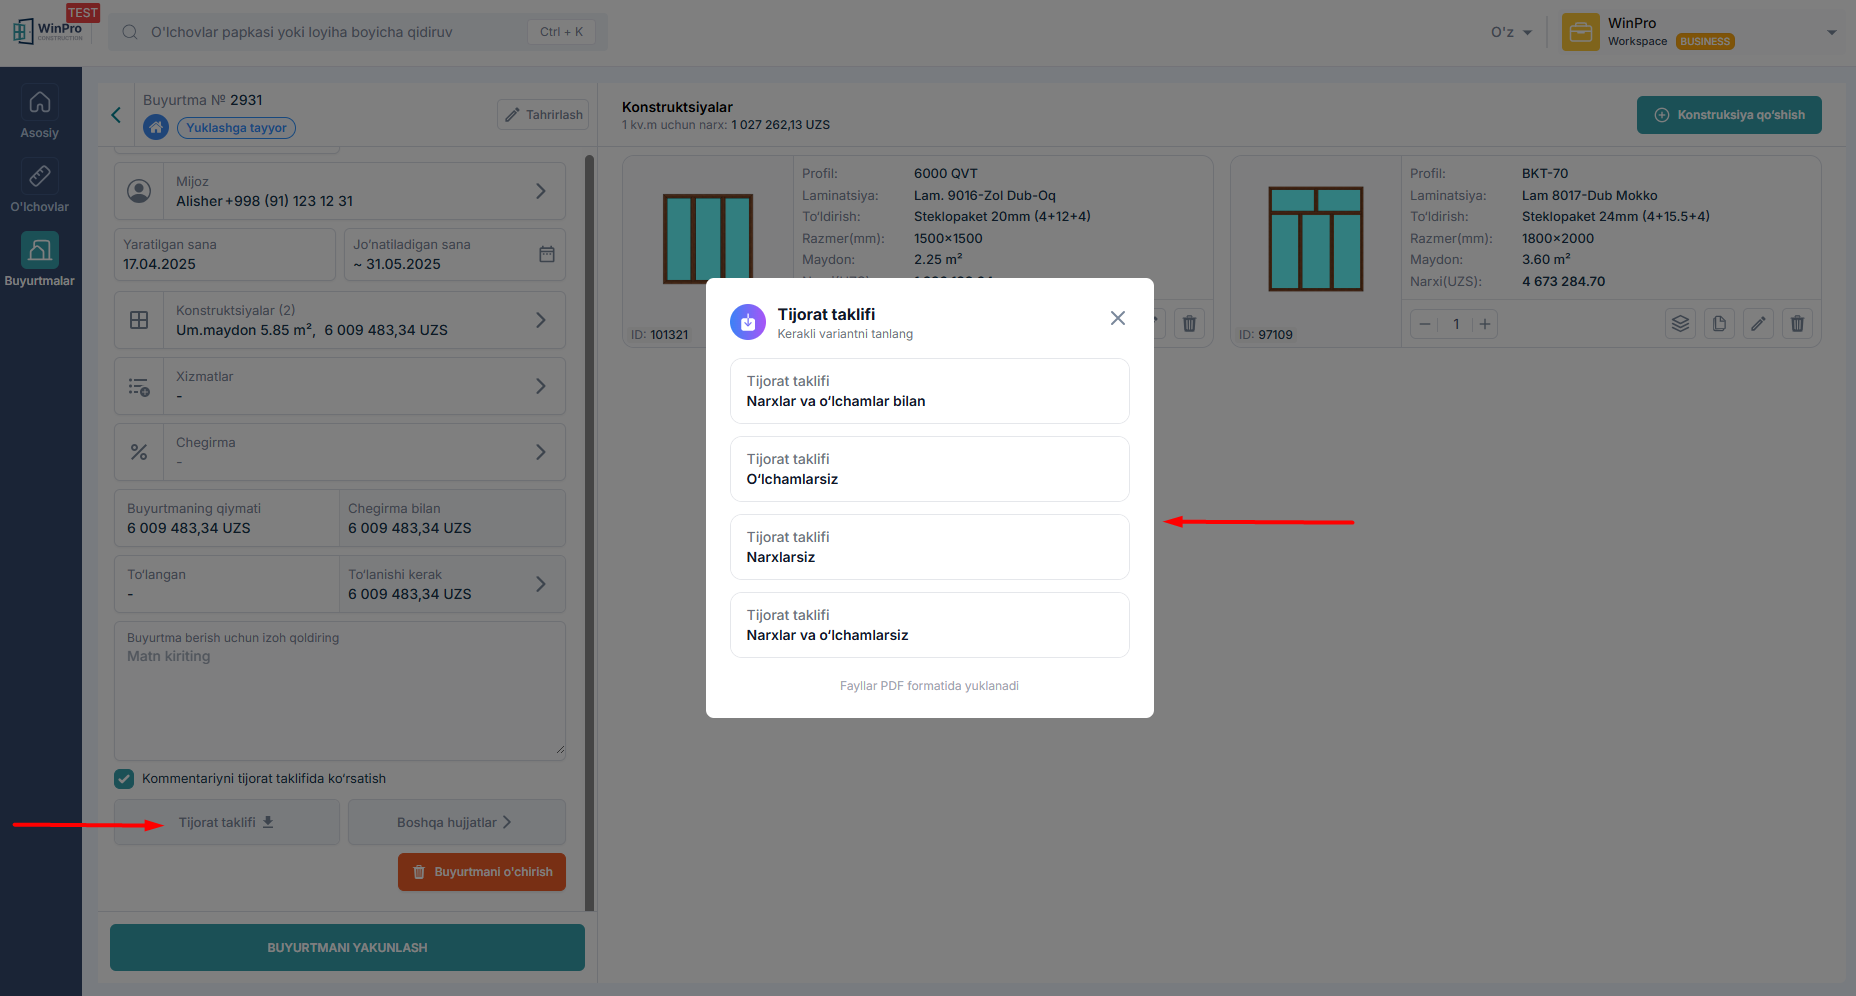Click the BUSINESS plan badge
The width and height of the screenshot is (1856, 996).
click(x=1705, y=42)
